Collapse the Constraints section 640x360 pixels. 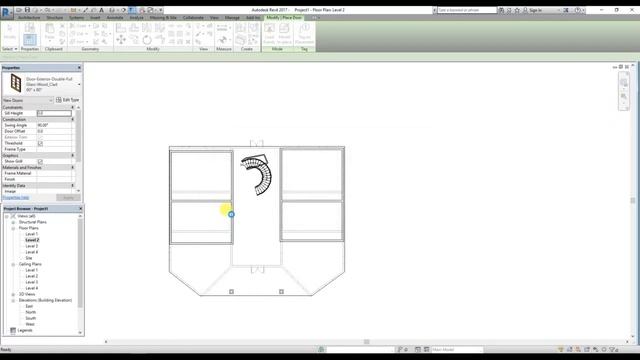click(73, 107)
